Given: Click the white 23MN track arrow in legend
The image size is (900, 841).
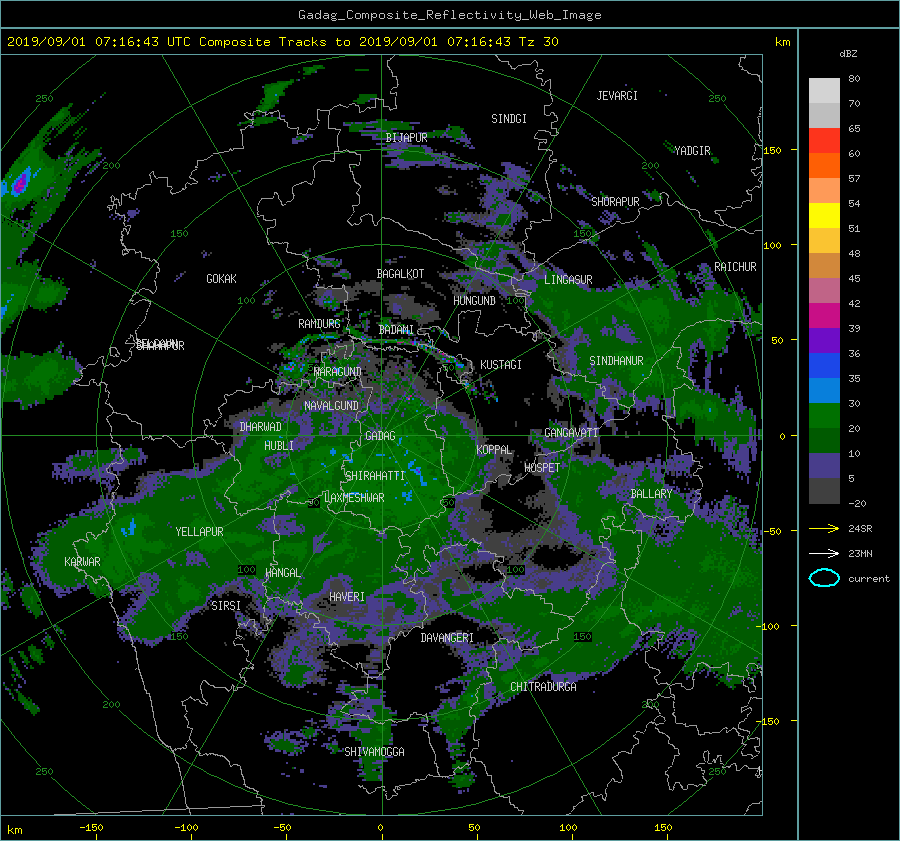Looking at the screenshot, I should pos(824,553).
